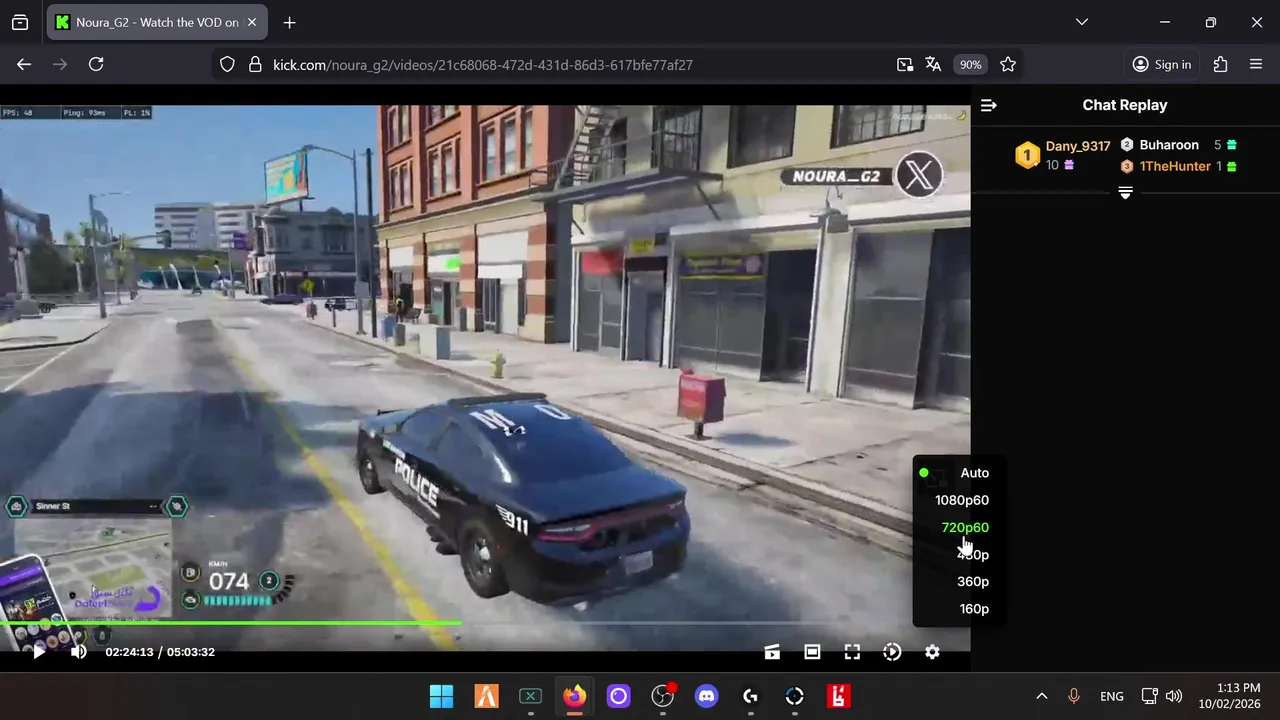This screenshot has height=720, width=1280.
Task: Expand the list all tabs dropdown
Action: [x=1081, y=22]
